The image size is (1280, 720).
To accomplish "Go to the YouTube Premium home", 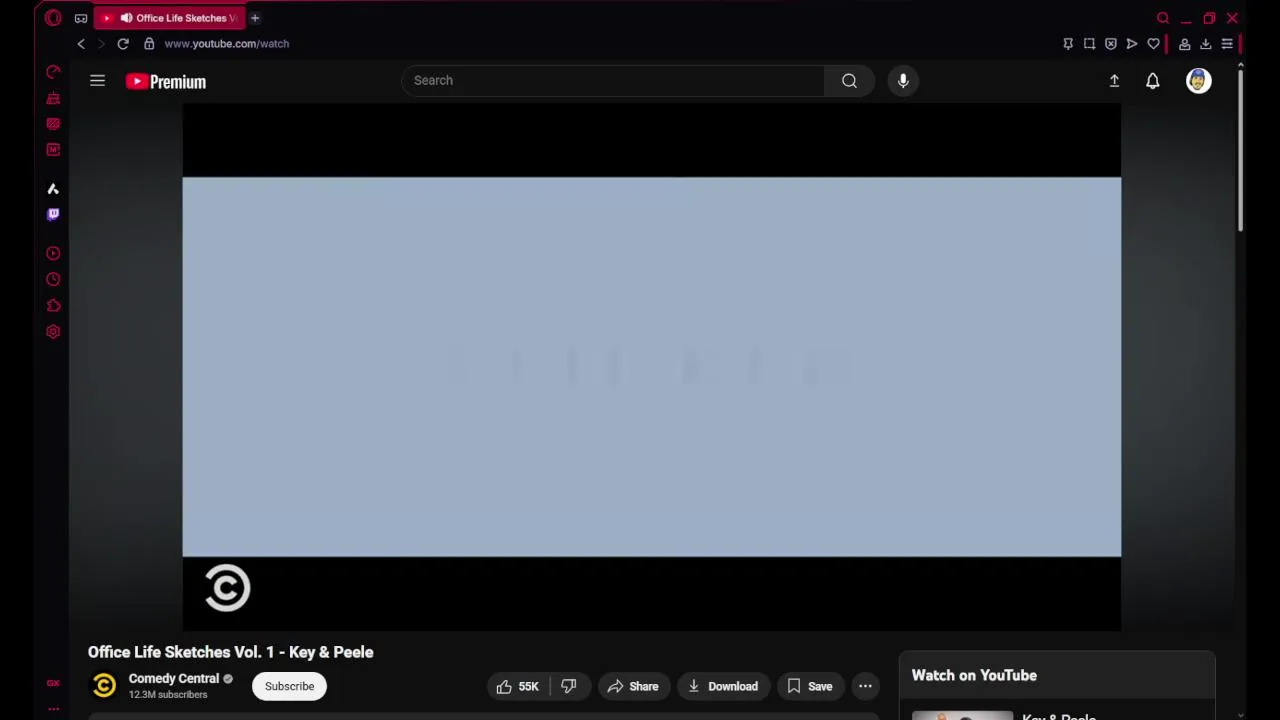I will [166, 82].
